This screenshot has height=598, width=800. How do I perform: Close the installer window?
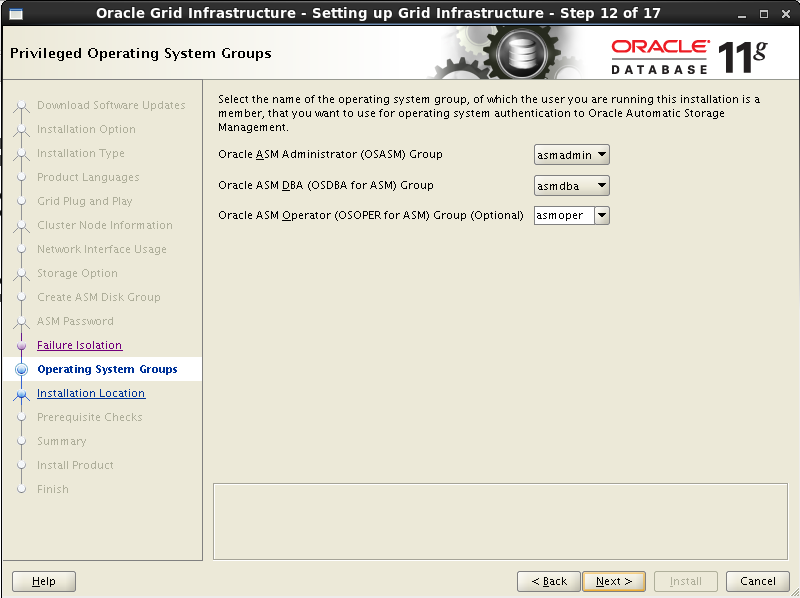[x=786, y=14]
